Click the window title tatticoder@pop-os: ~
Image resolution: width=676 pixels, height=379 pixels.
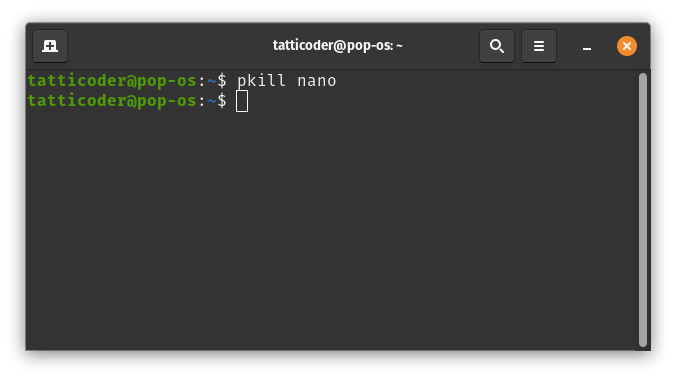tap(338, 45)
